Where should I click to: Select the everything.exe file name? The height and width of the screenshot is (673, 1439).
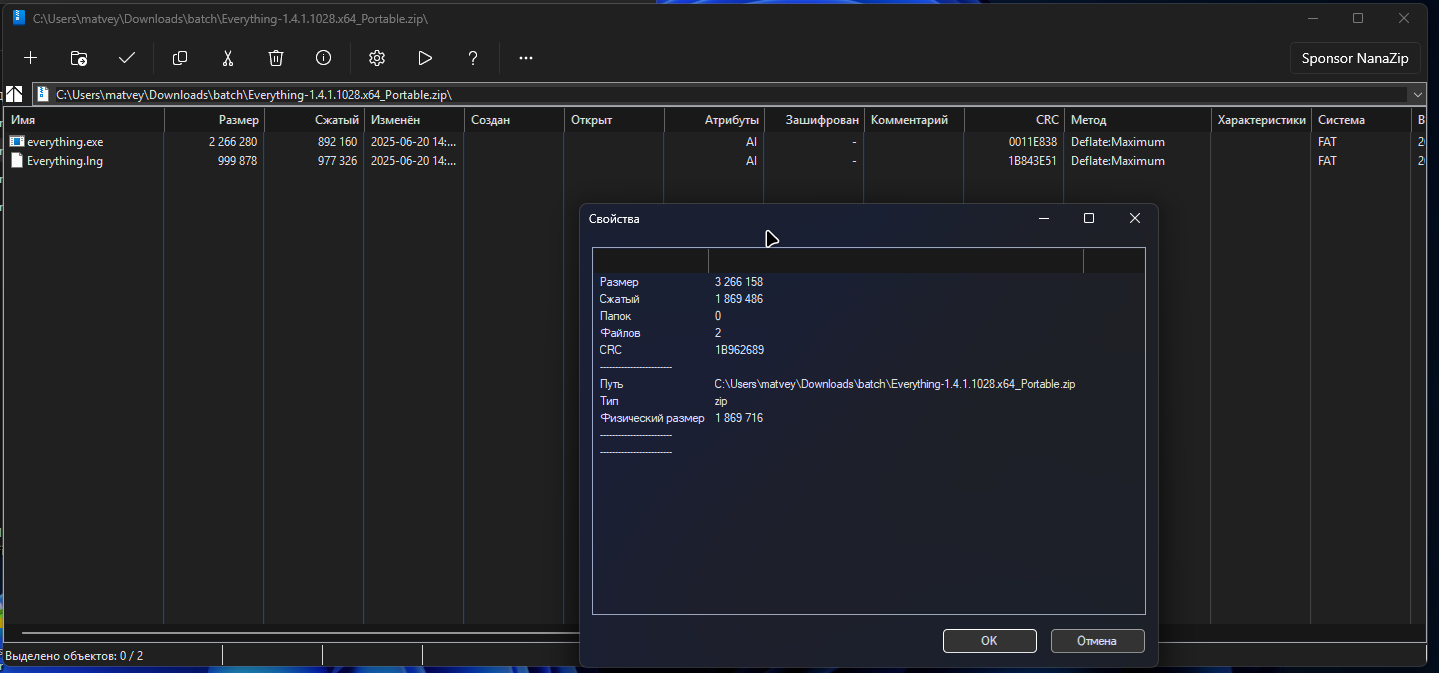click(65, 142)
